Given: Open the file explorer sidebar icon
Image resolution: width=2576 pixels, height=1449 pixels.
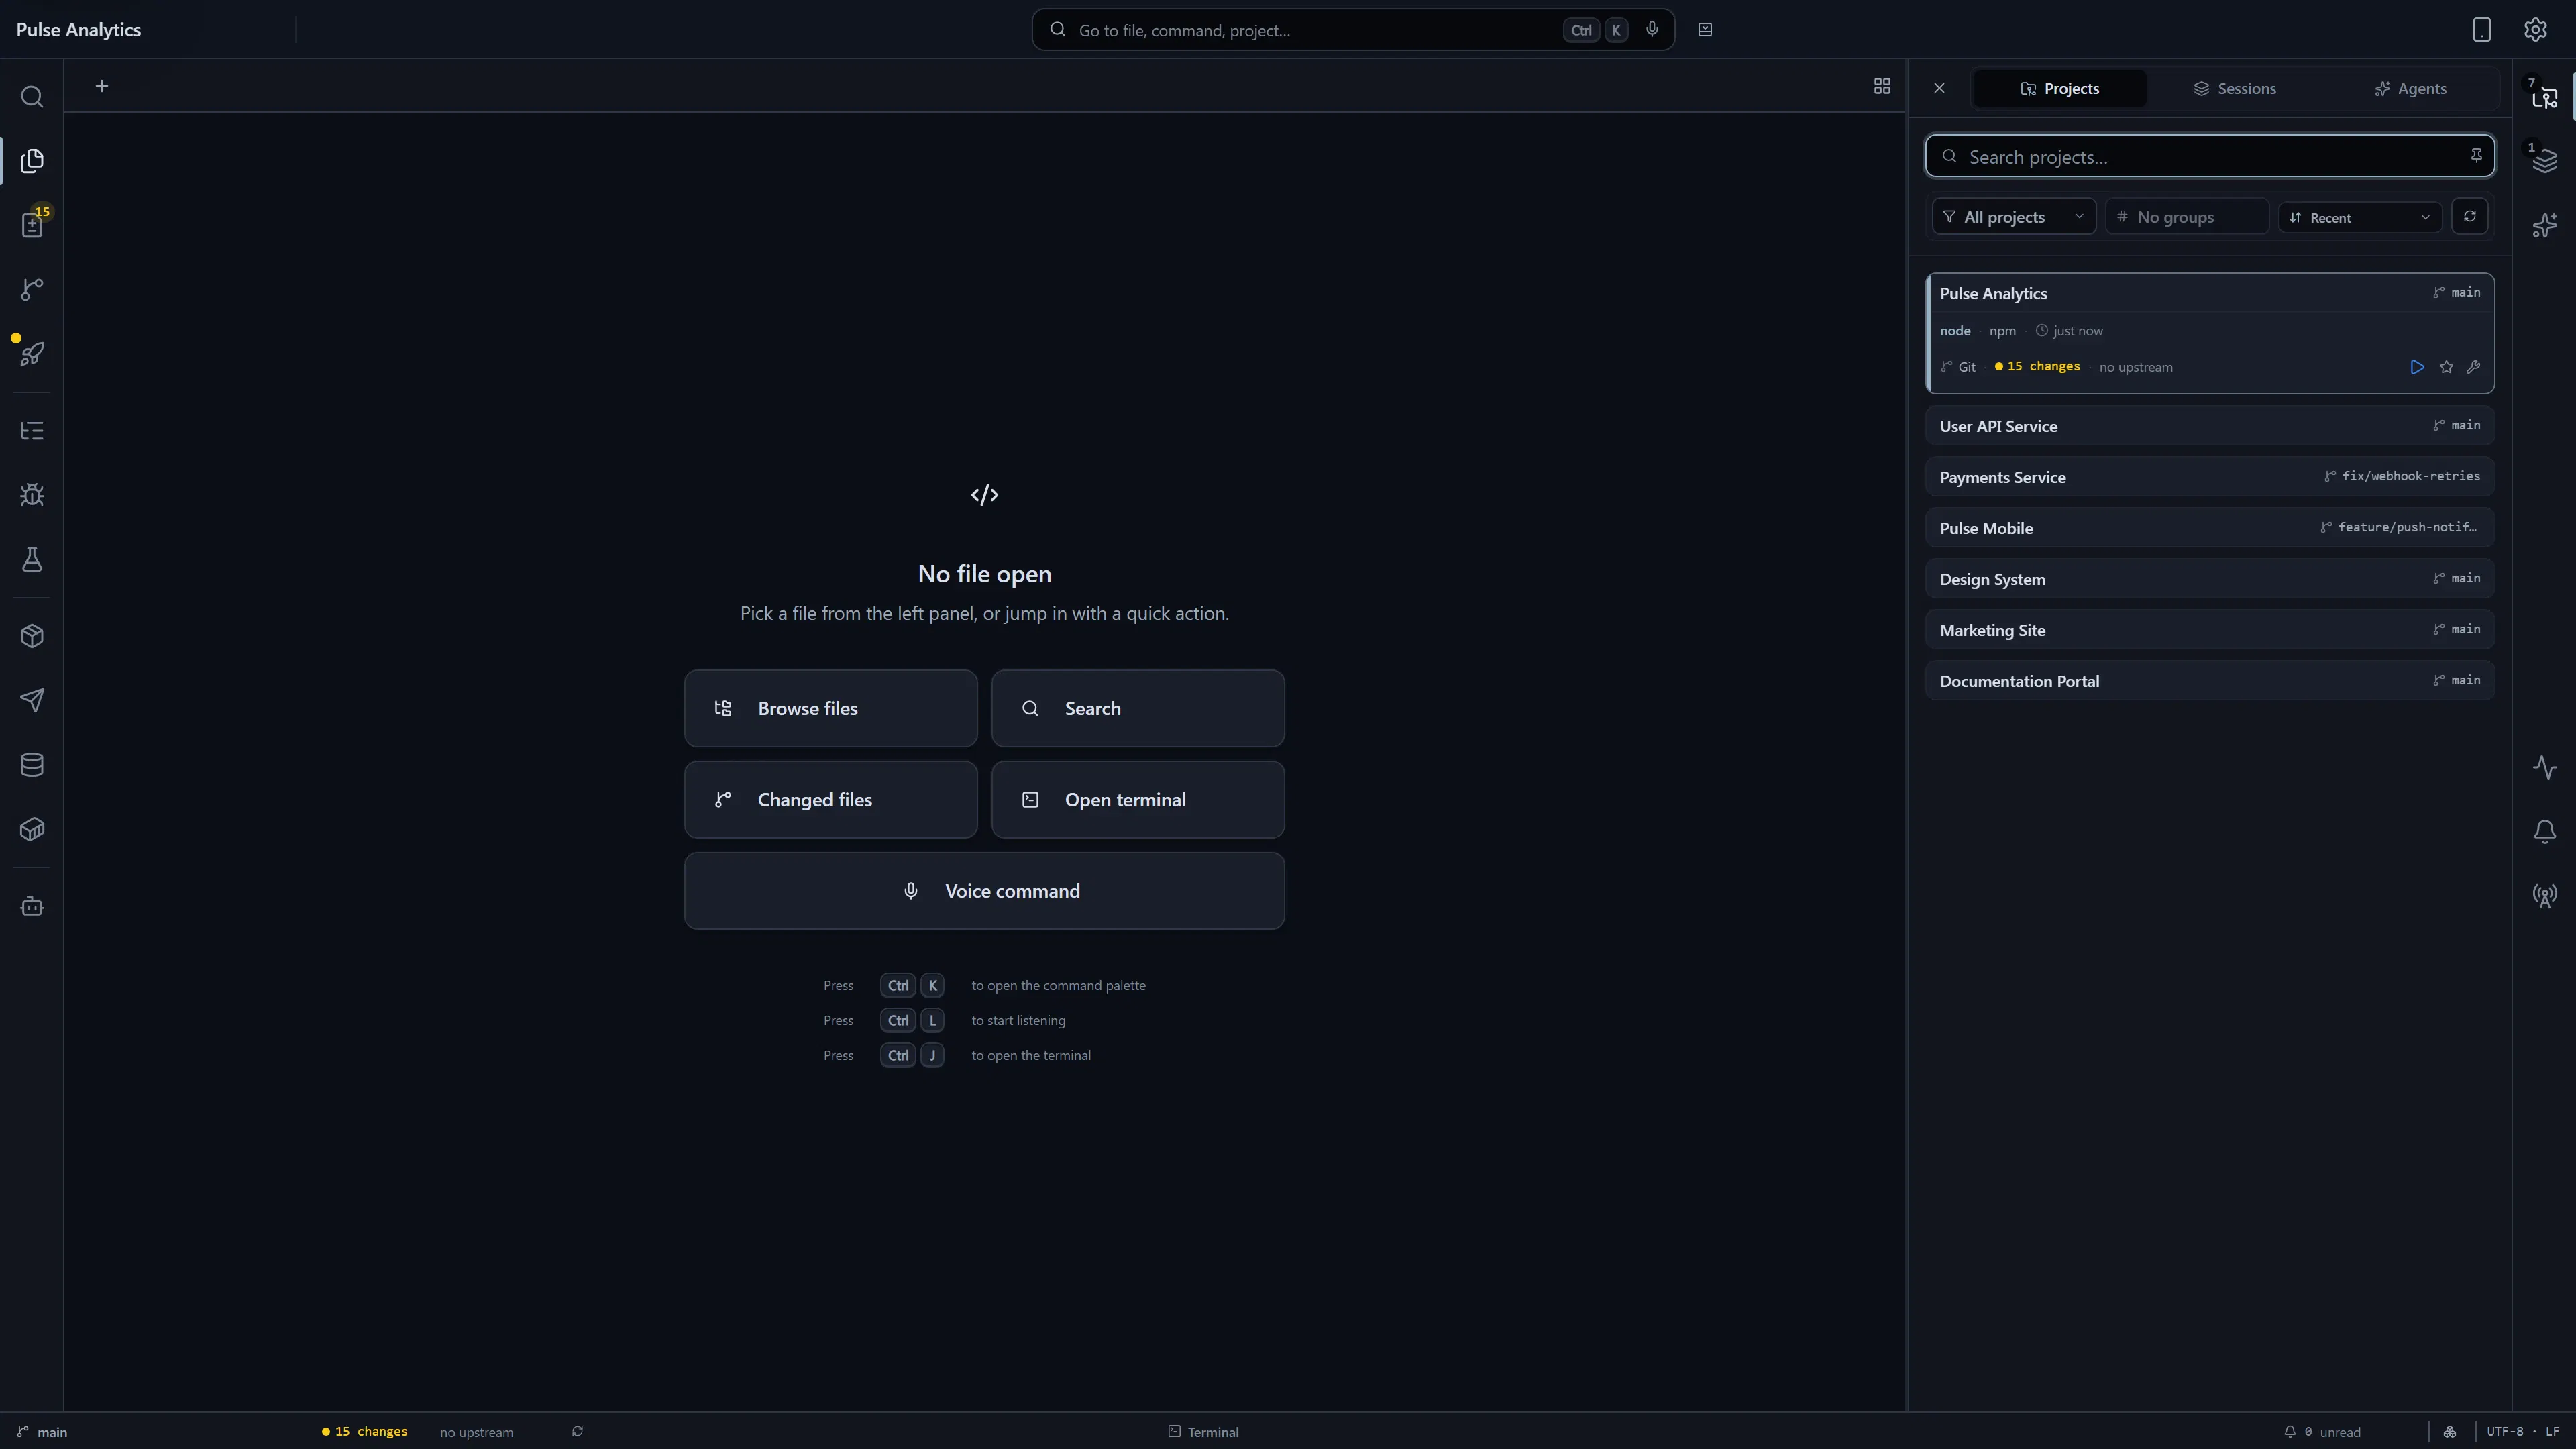Looking at the screenshot, I should tap(32, 161).
